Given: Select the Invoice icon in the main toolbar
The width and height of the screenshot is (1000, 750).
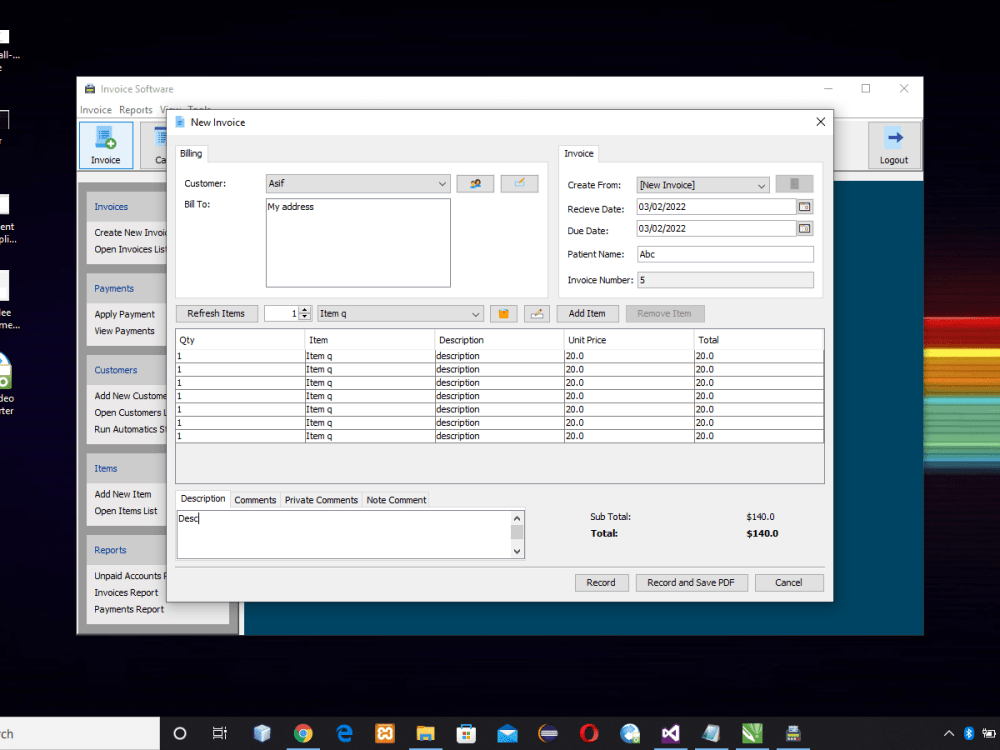Looking at the screenshot, I should point(105,146).
